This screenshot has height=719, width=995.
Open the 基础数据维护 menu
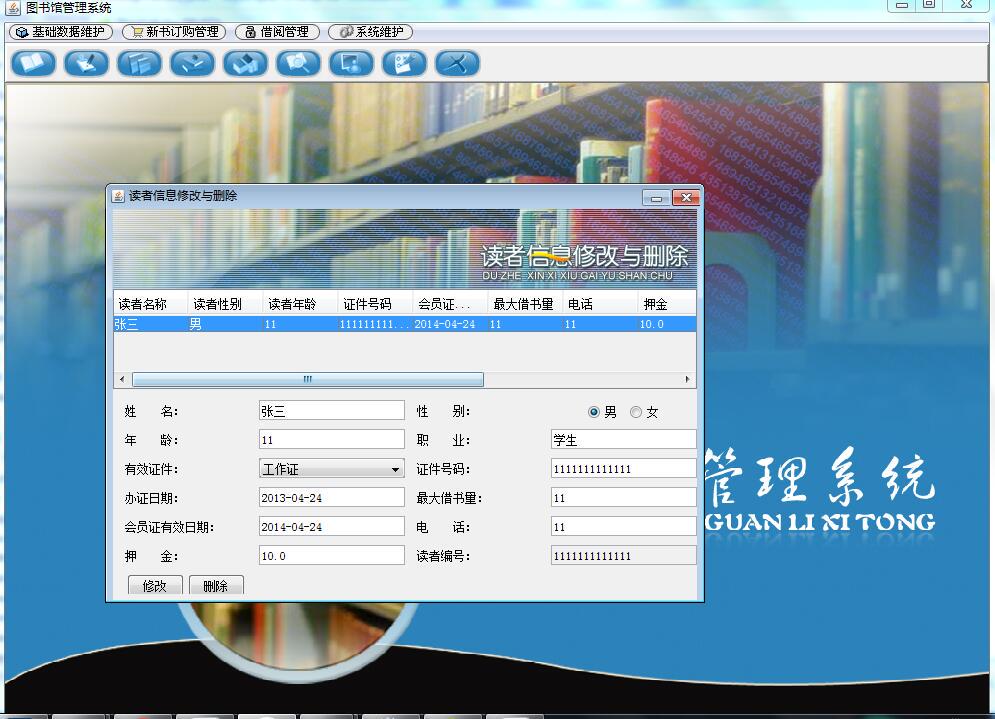61,32
